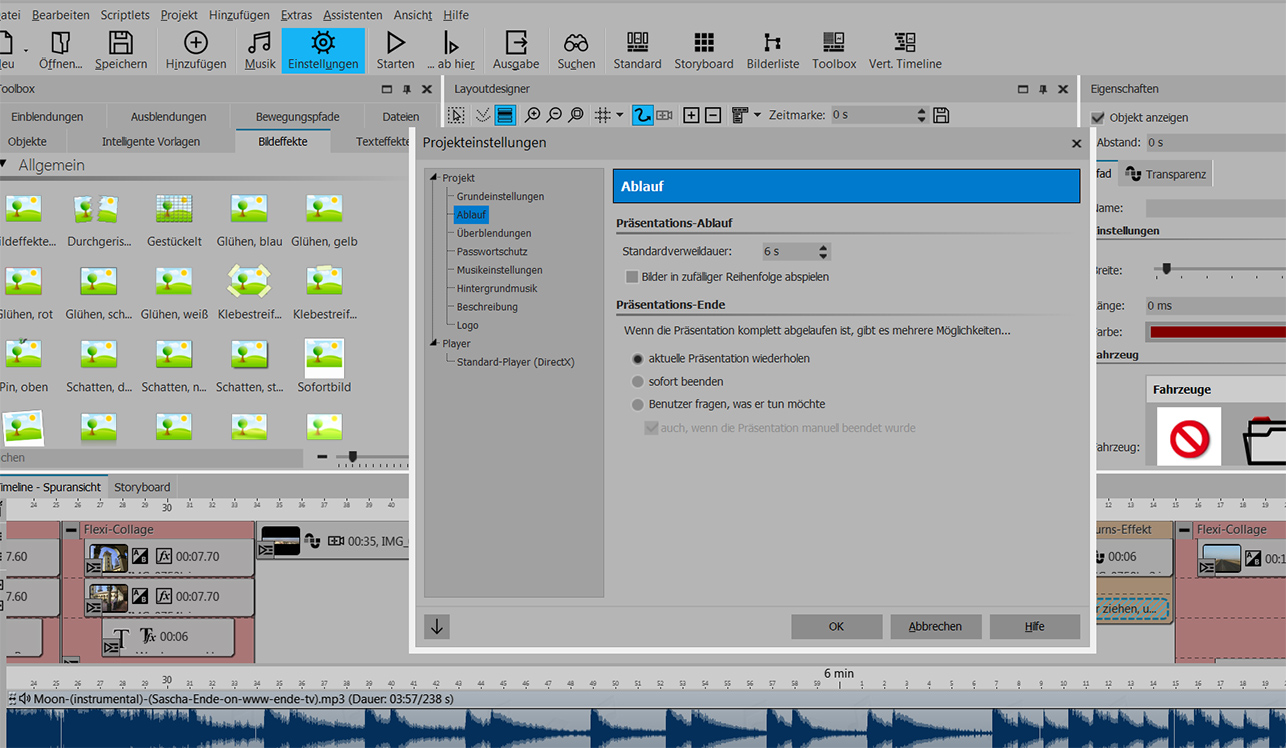Open the Bilderliste view icon
Screen dimensions: 1286x748
(772, 43)
